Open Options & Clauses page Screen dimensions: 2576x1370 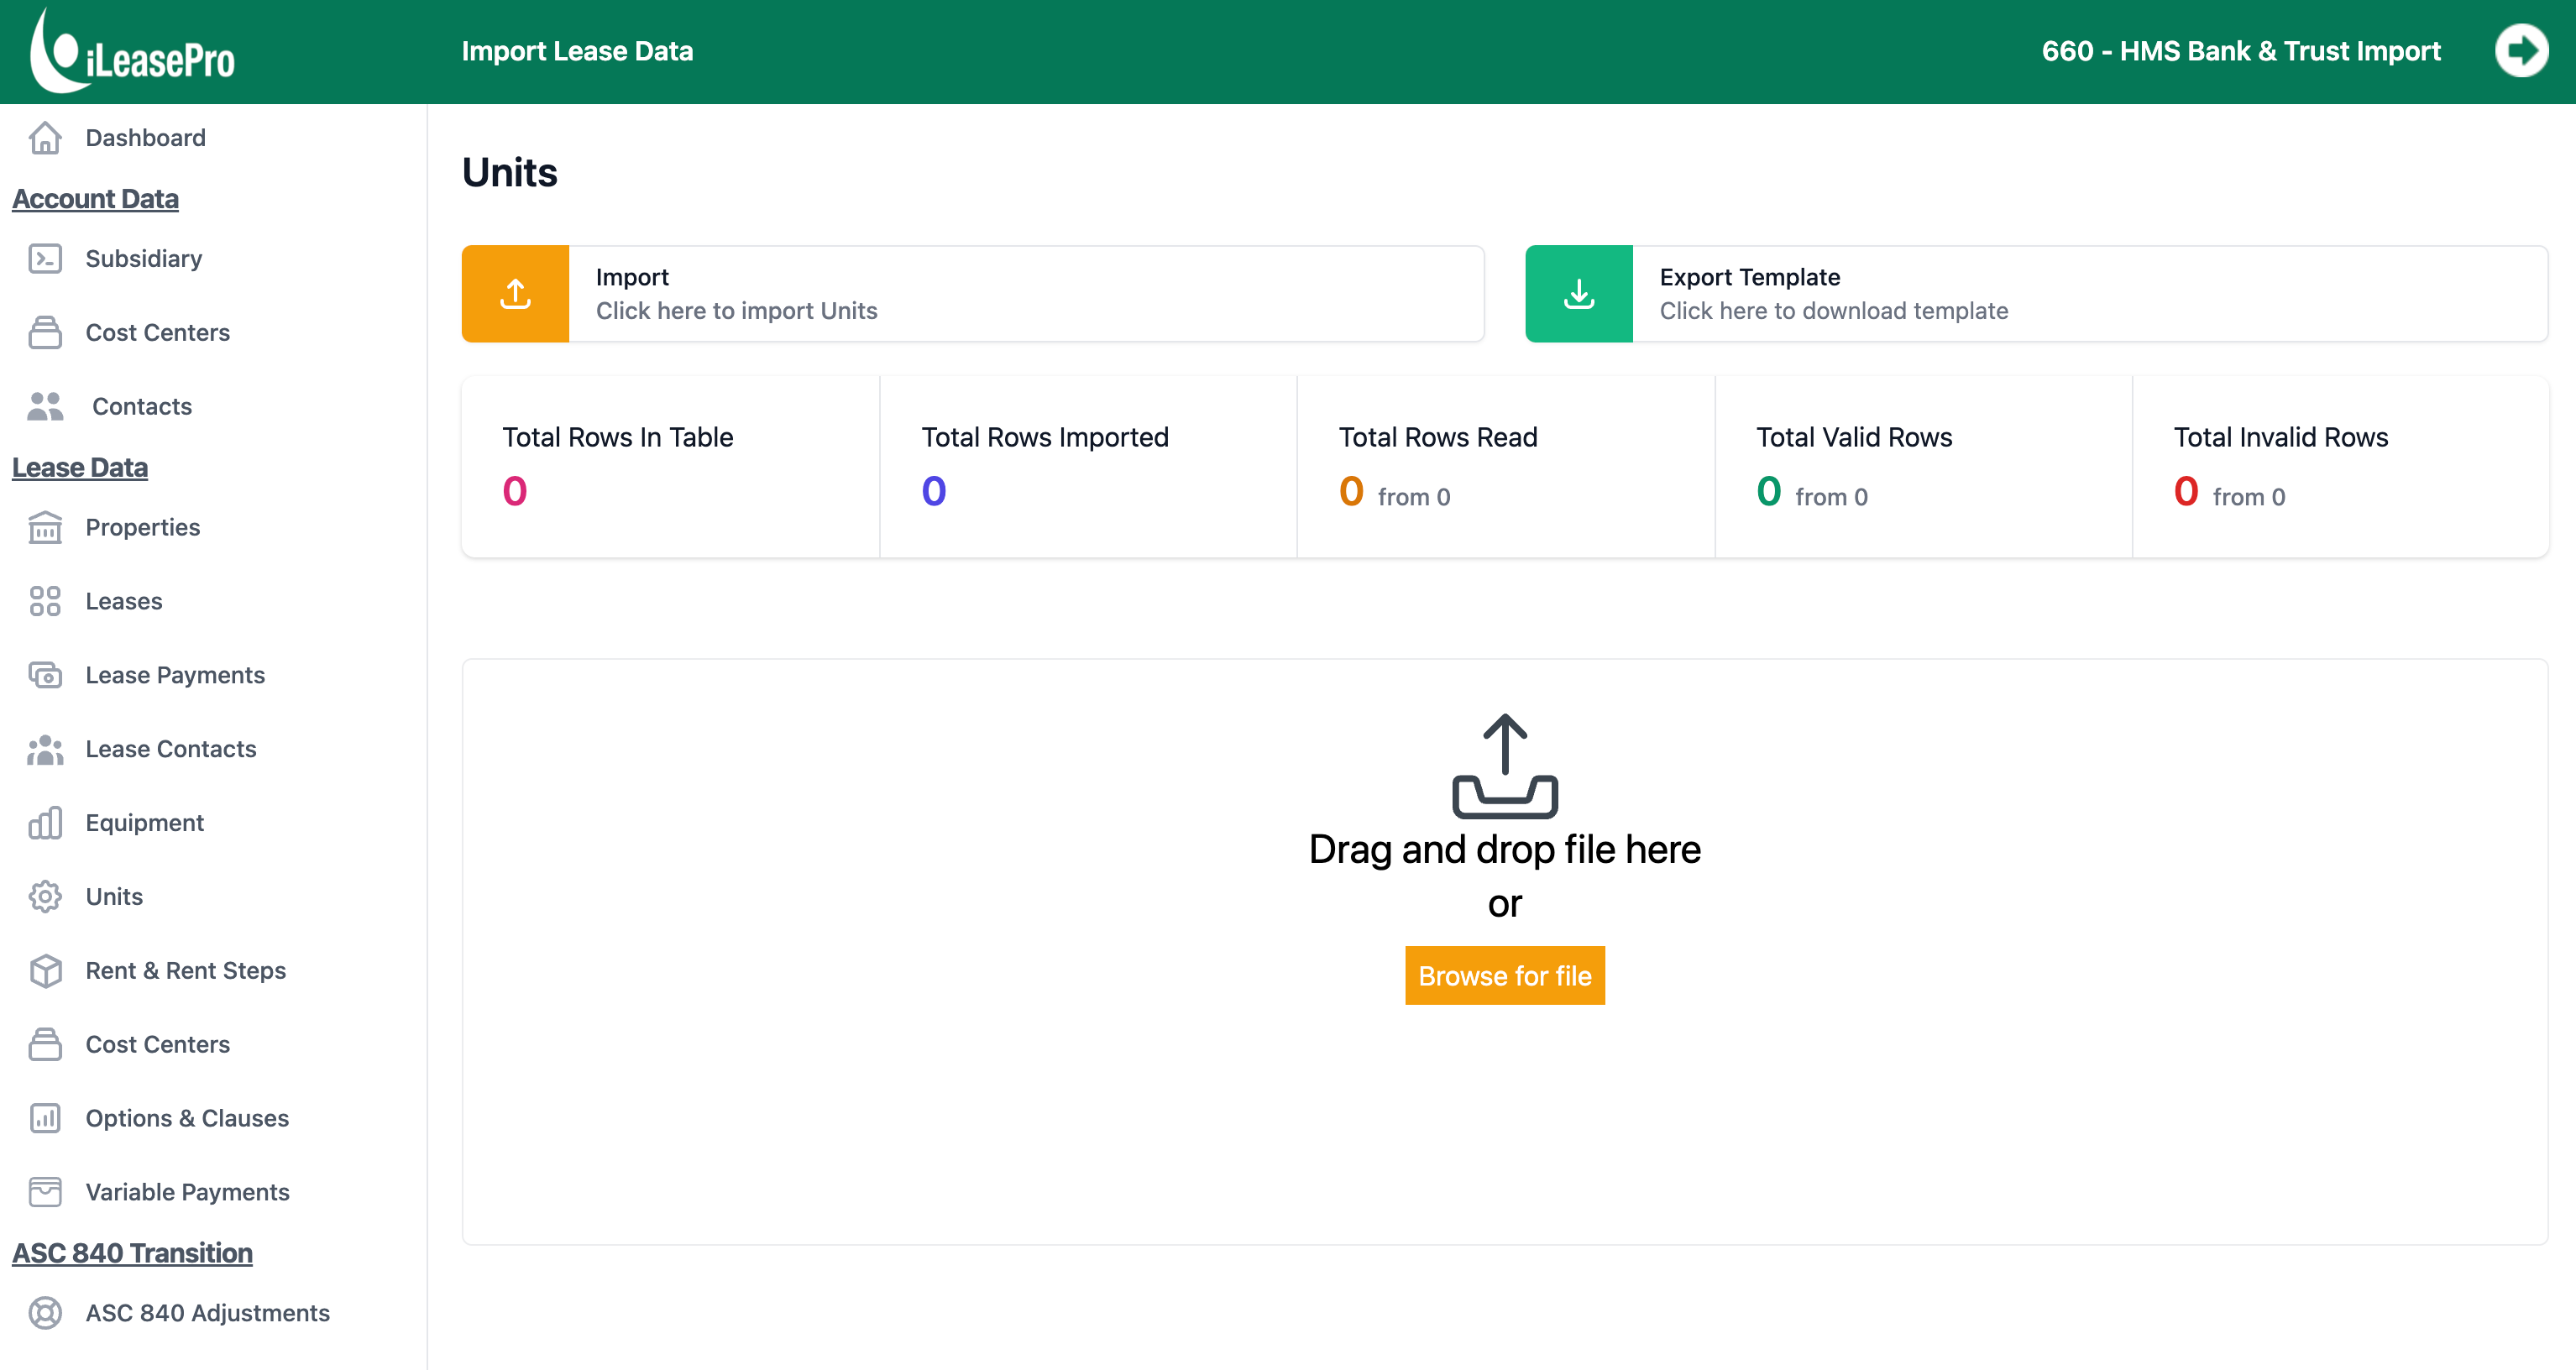tap(187, 1120)
